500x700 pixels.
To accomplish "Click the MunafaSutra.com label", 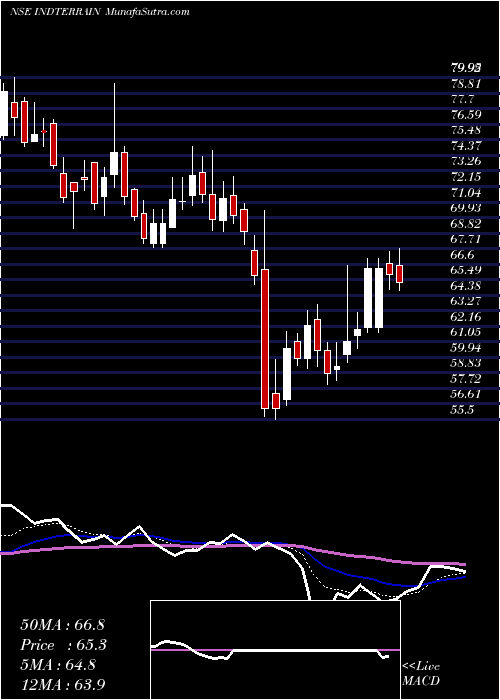I will [x=147, y=12].
